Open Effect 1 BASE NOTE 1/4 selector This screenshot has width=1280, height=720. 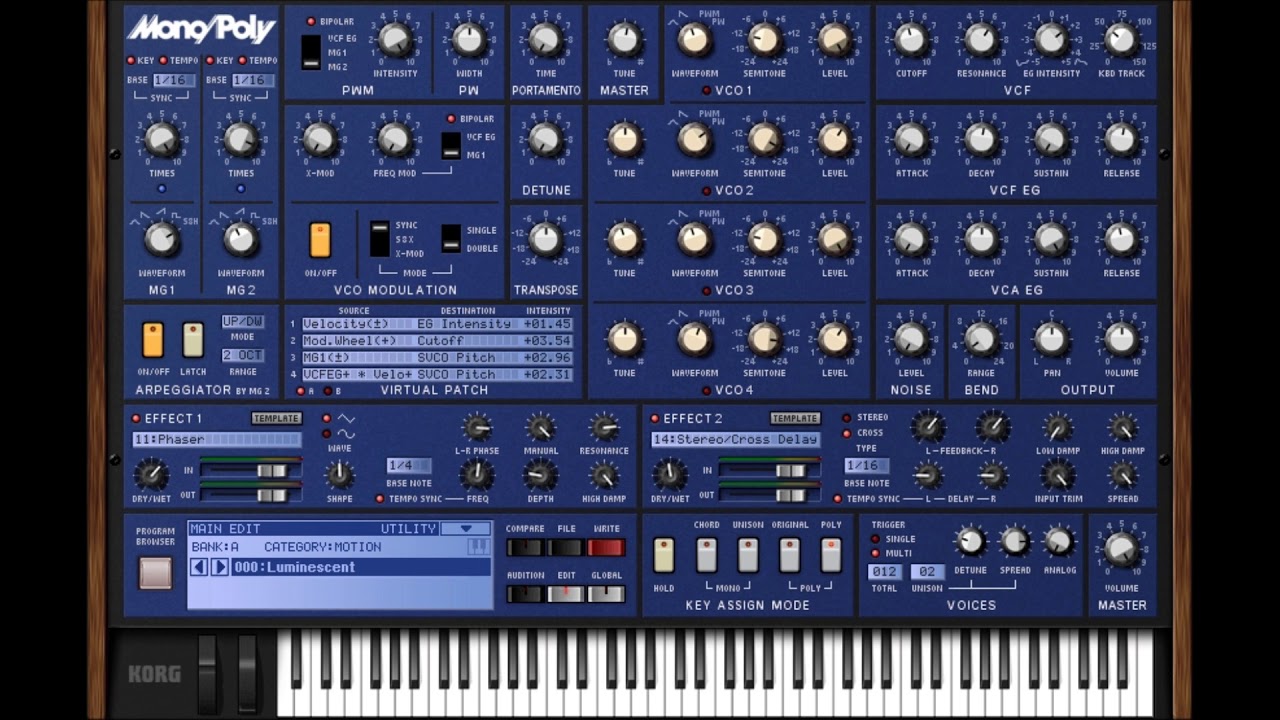click(x=408, y=466)
